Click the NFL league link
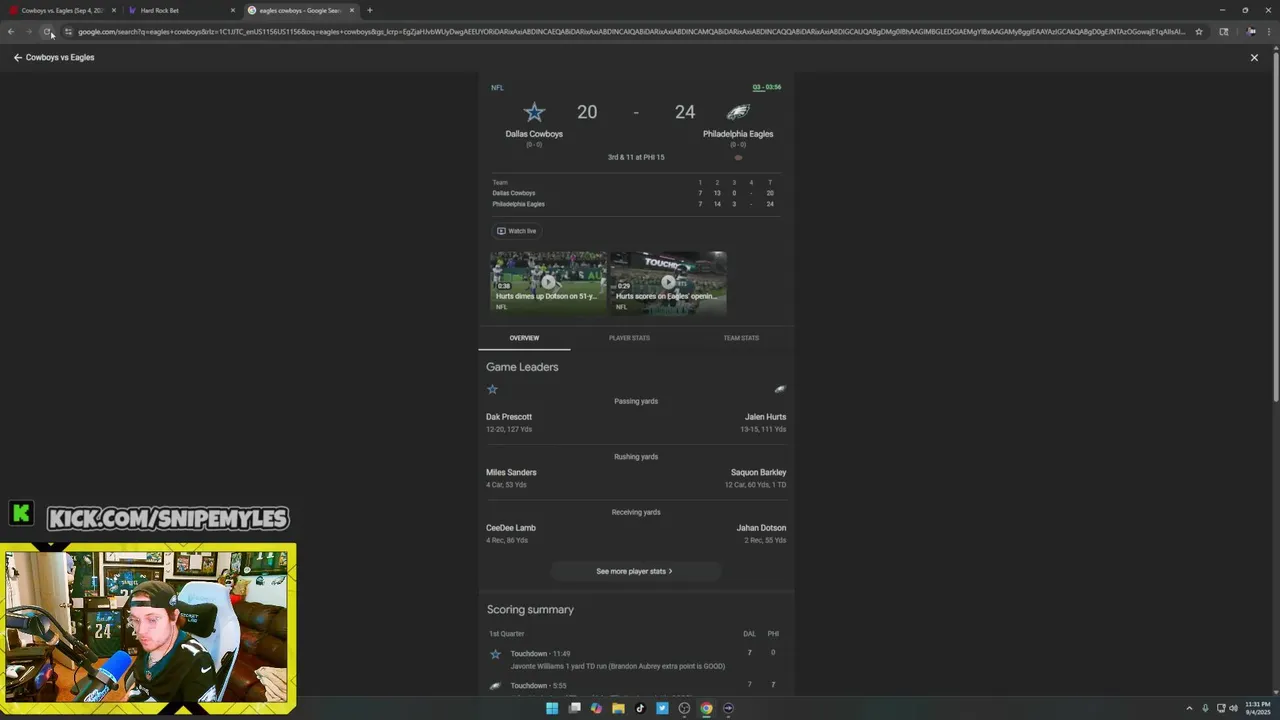 pos(497,88)
